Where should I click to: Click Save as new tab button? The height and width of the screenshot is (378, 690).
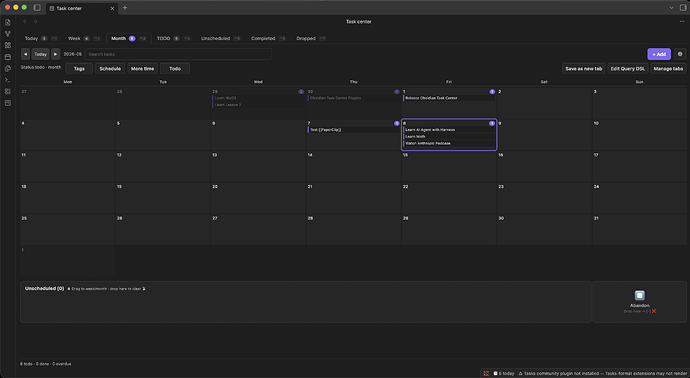tap(584, 69)
